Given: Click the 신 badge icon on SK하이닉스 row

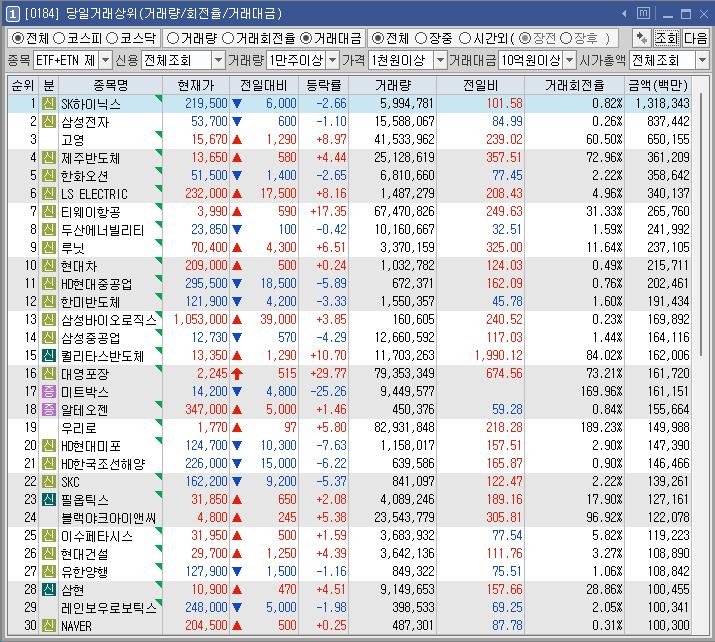Looking at the screenshot, I should [x=49, y=104].
